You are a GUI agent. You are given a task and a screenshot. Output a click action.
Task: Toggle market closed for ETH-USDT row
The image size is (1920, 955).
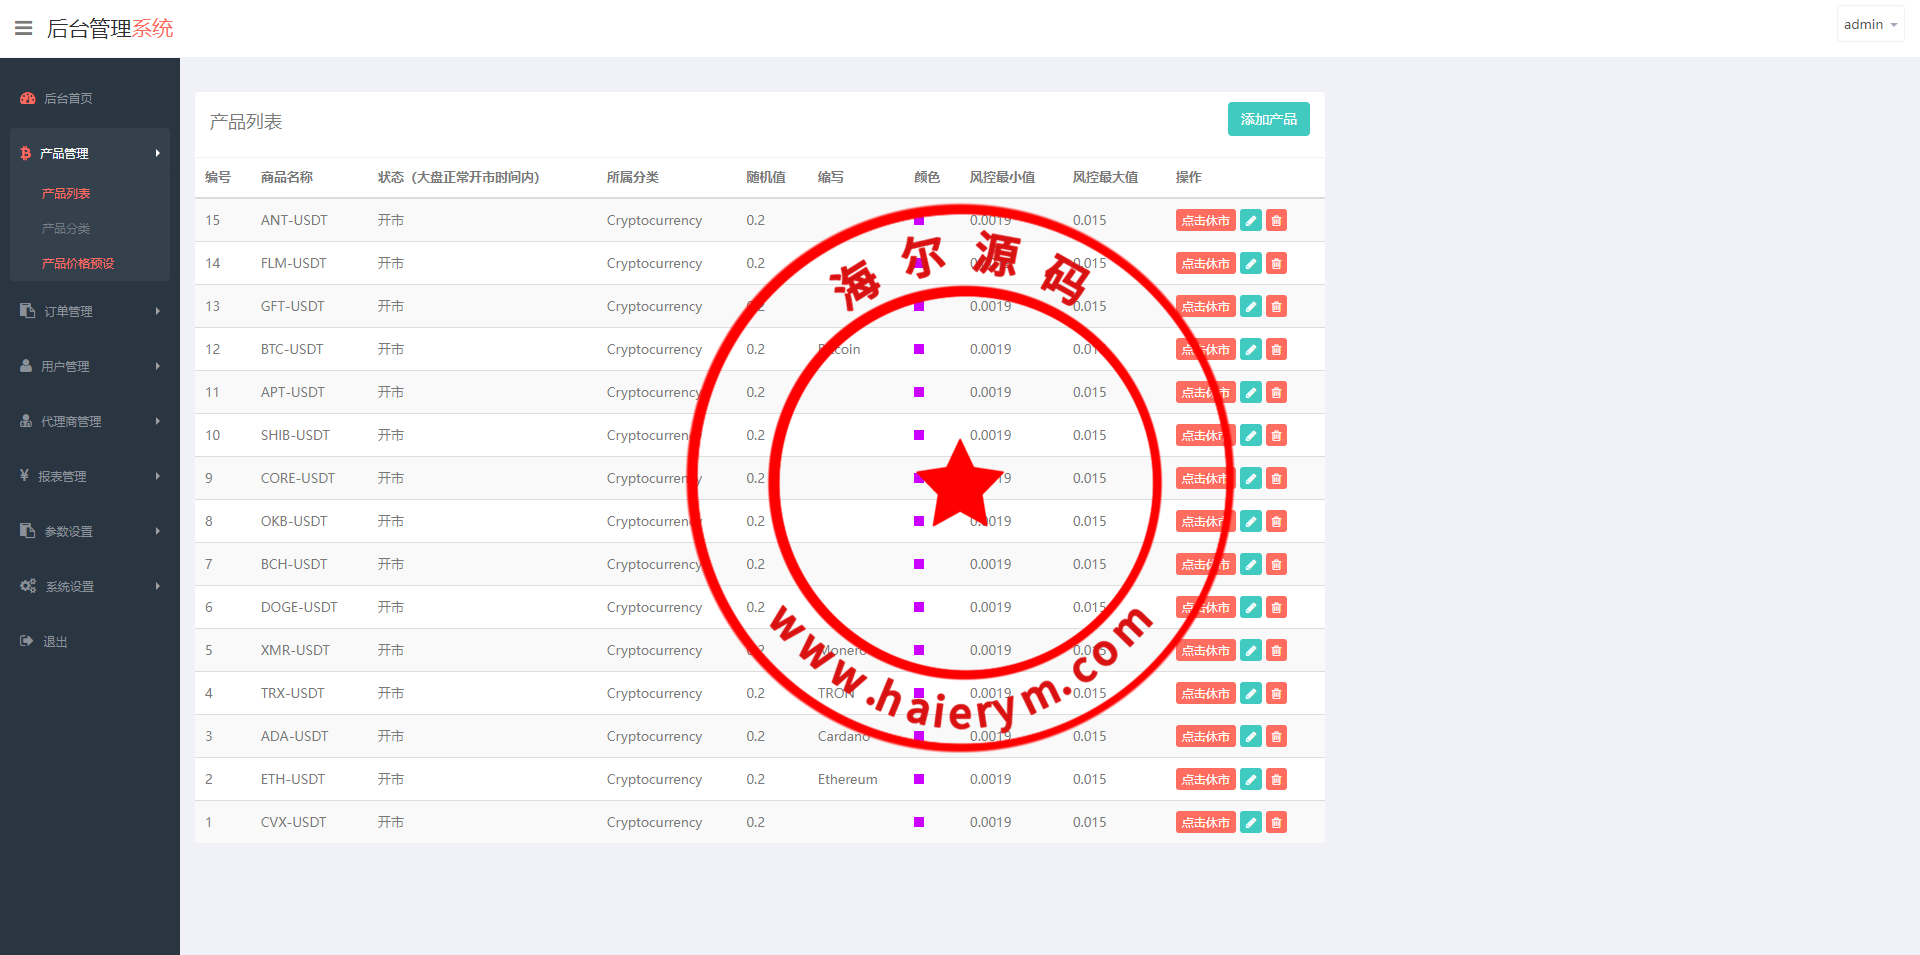pyautogui.click(x=1205, y=779)
